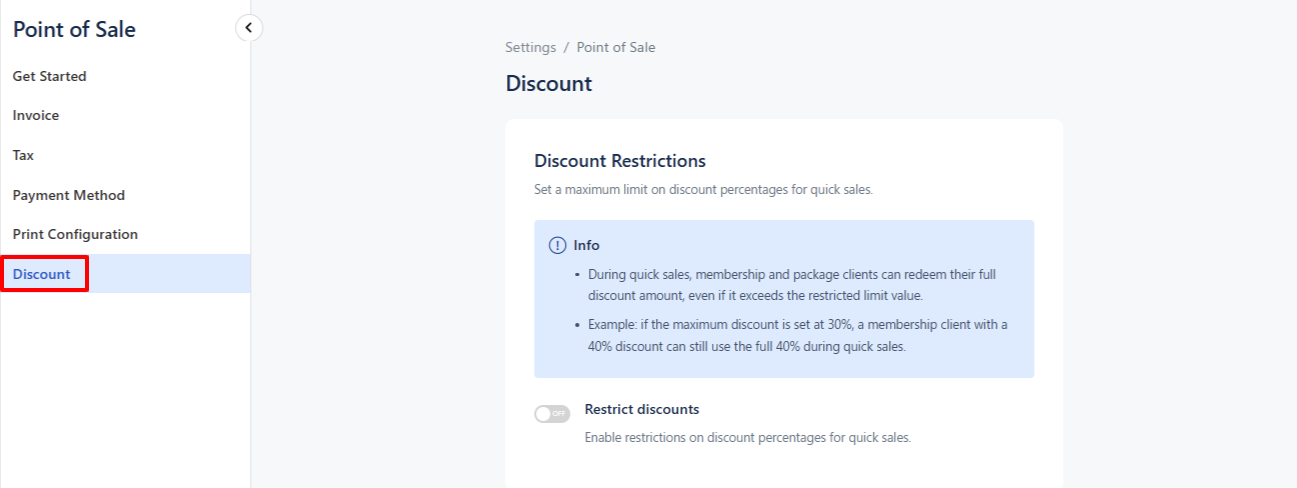
Task: Navigate to Settings via breadcrumb
Action: pos(530,47)
